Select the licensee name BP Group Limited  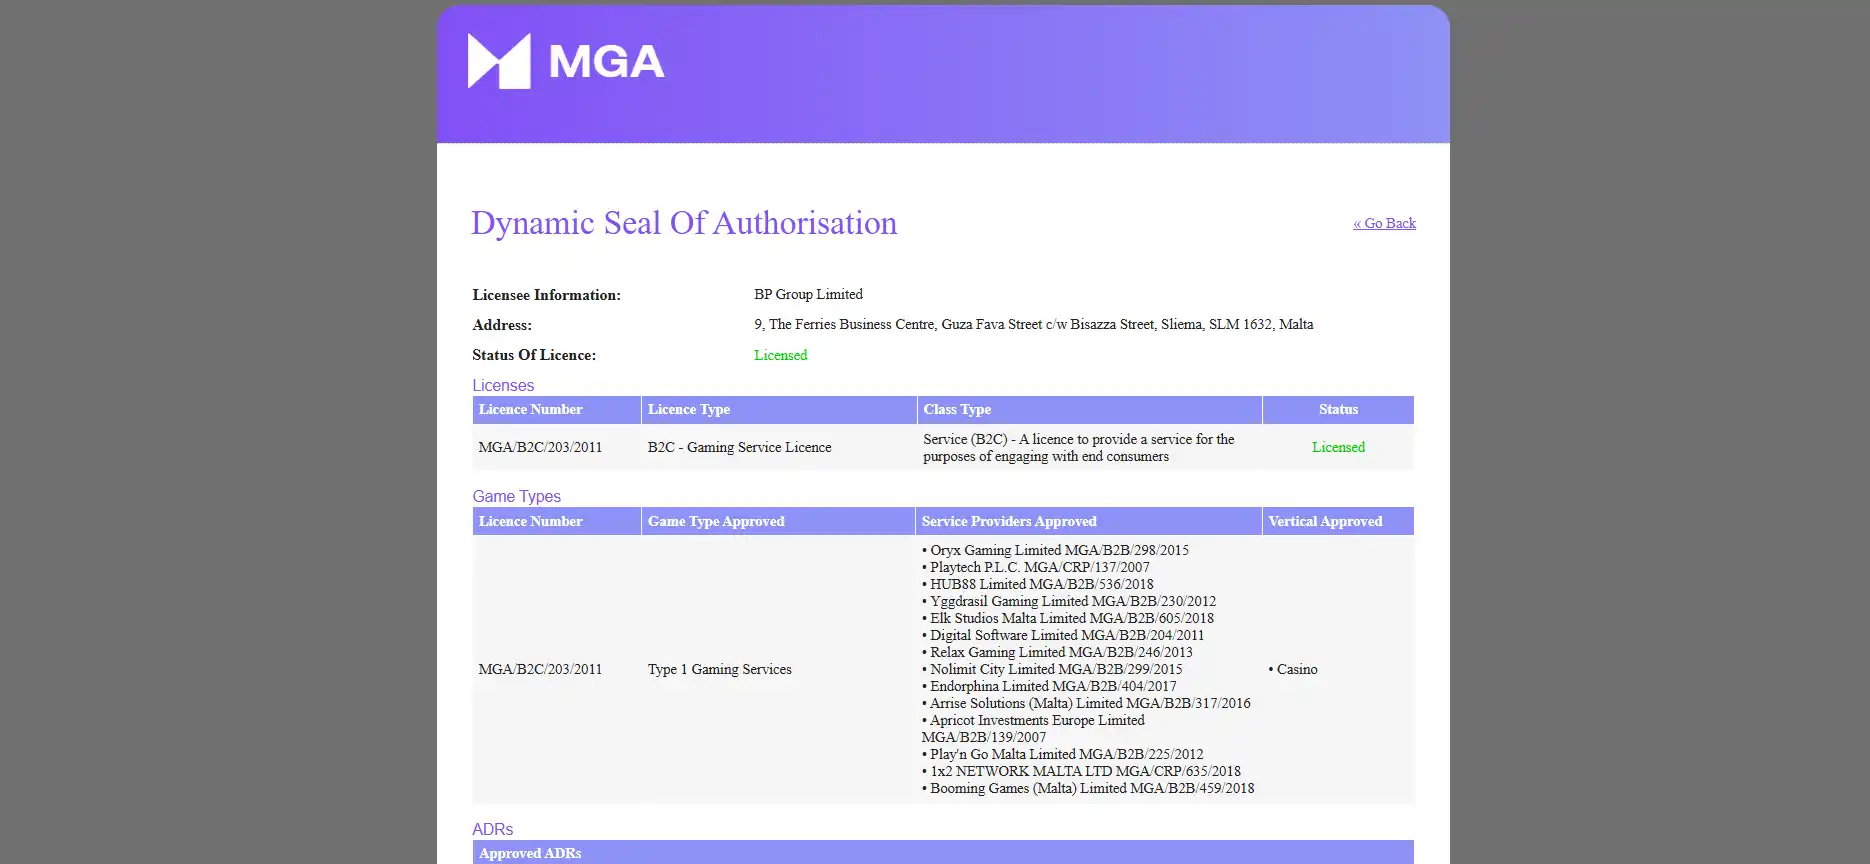(808, 294)
